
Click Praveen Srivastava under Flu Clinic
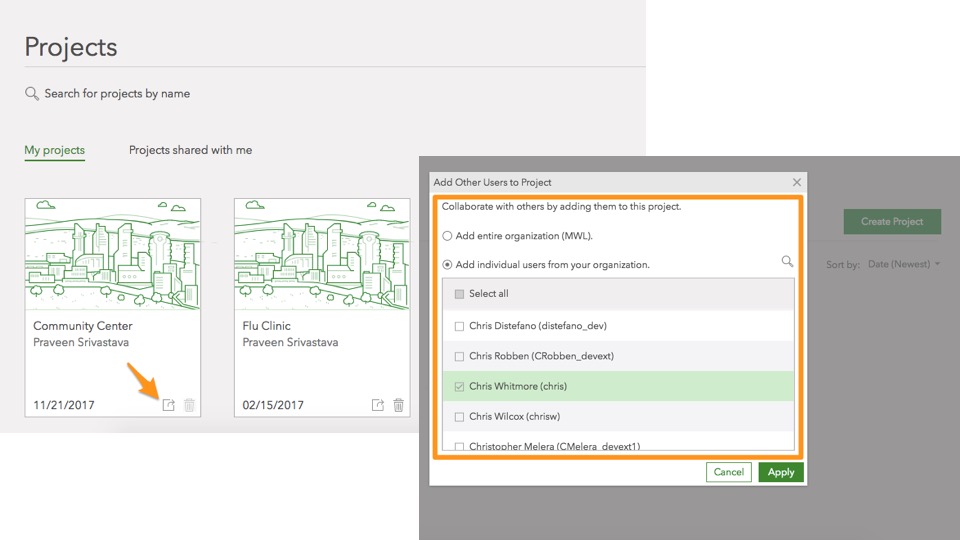290,342
